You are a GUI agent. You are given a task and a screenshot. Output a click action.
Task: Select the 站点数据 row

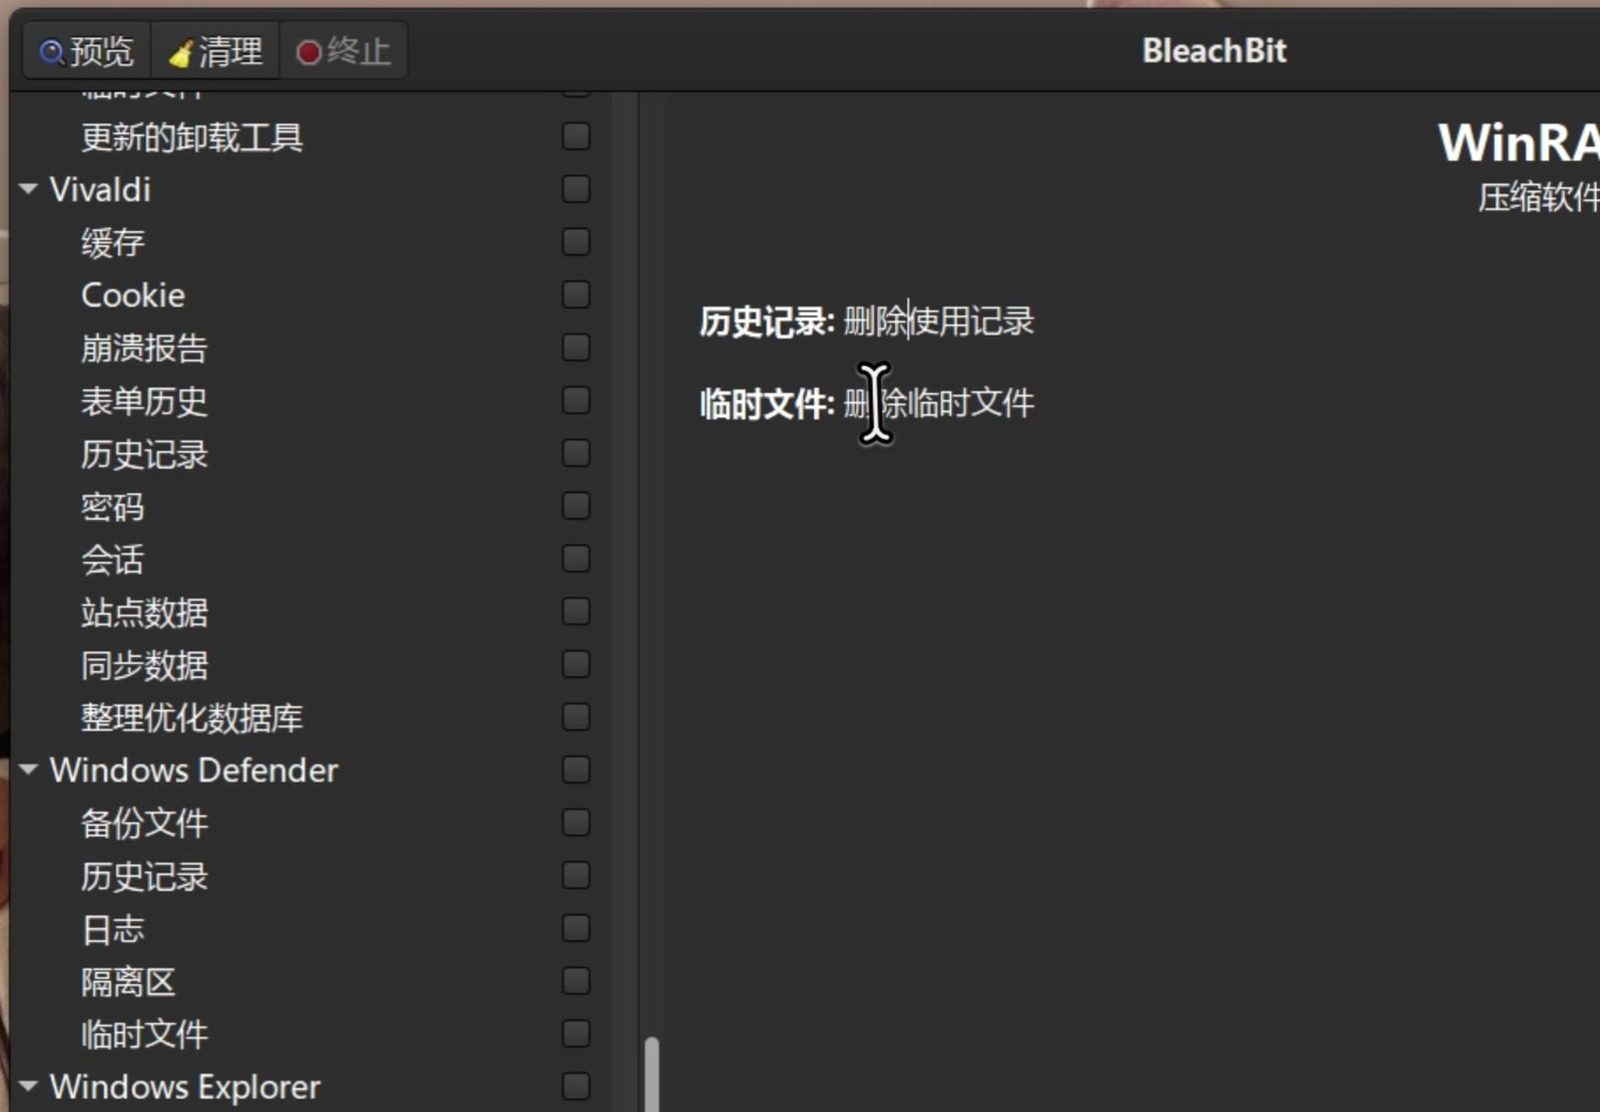pyautogui.click(x=144, y=612)
